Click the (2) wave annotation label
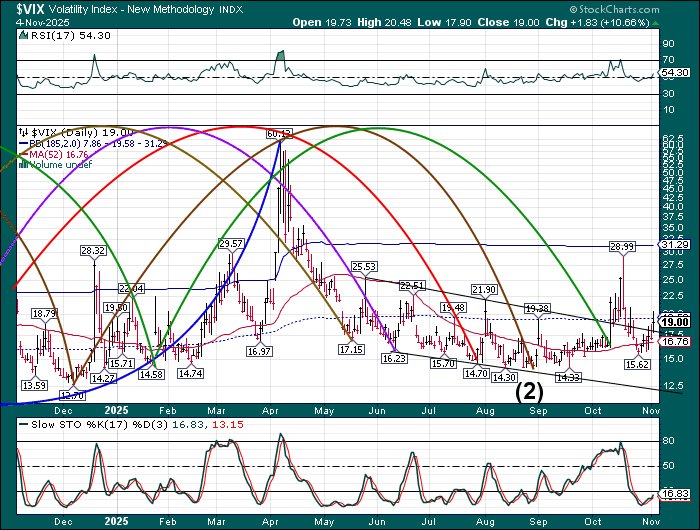Viewport: 700px width, 530px height. point(529,391)
